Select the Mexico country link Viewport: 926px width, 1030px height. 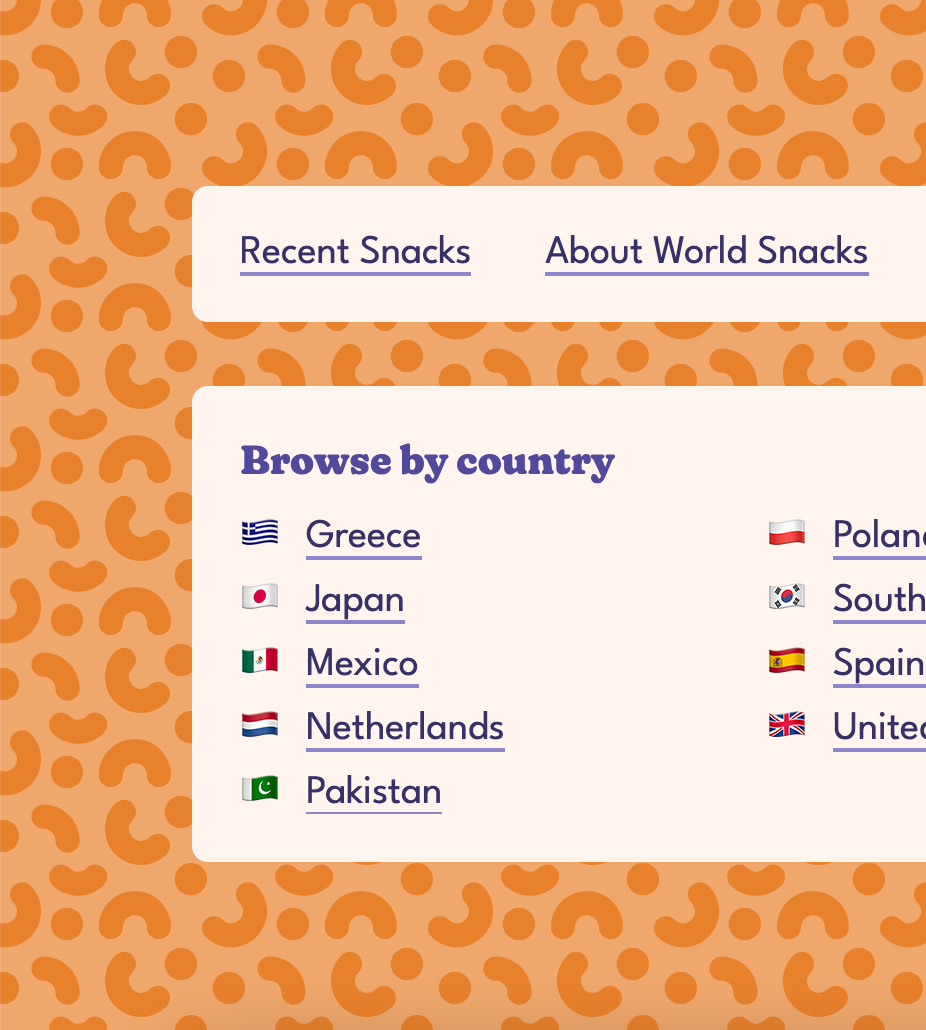click(362, 663)
